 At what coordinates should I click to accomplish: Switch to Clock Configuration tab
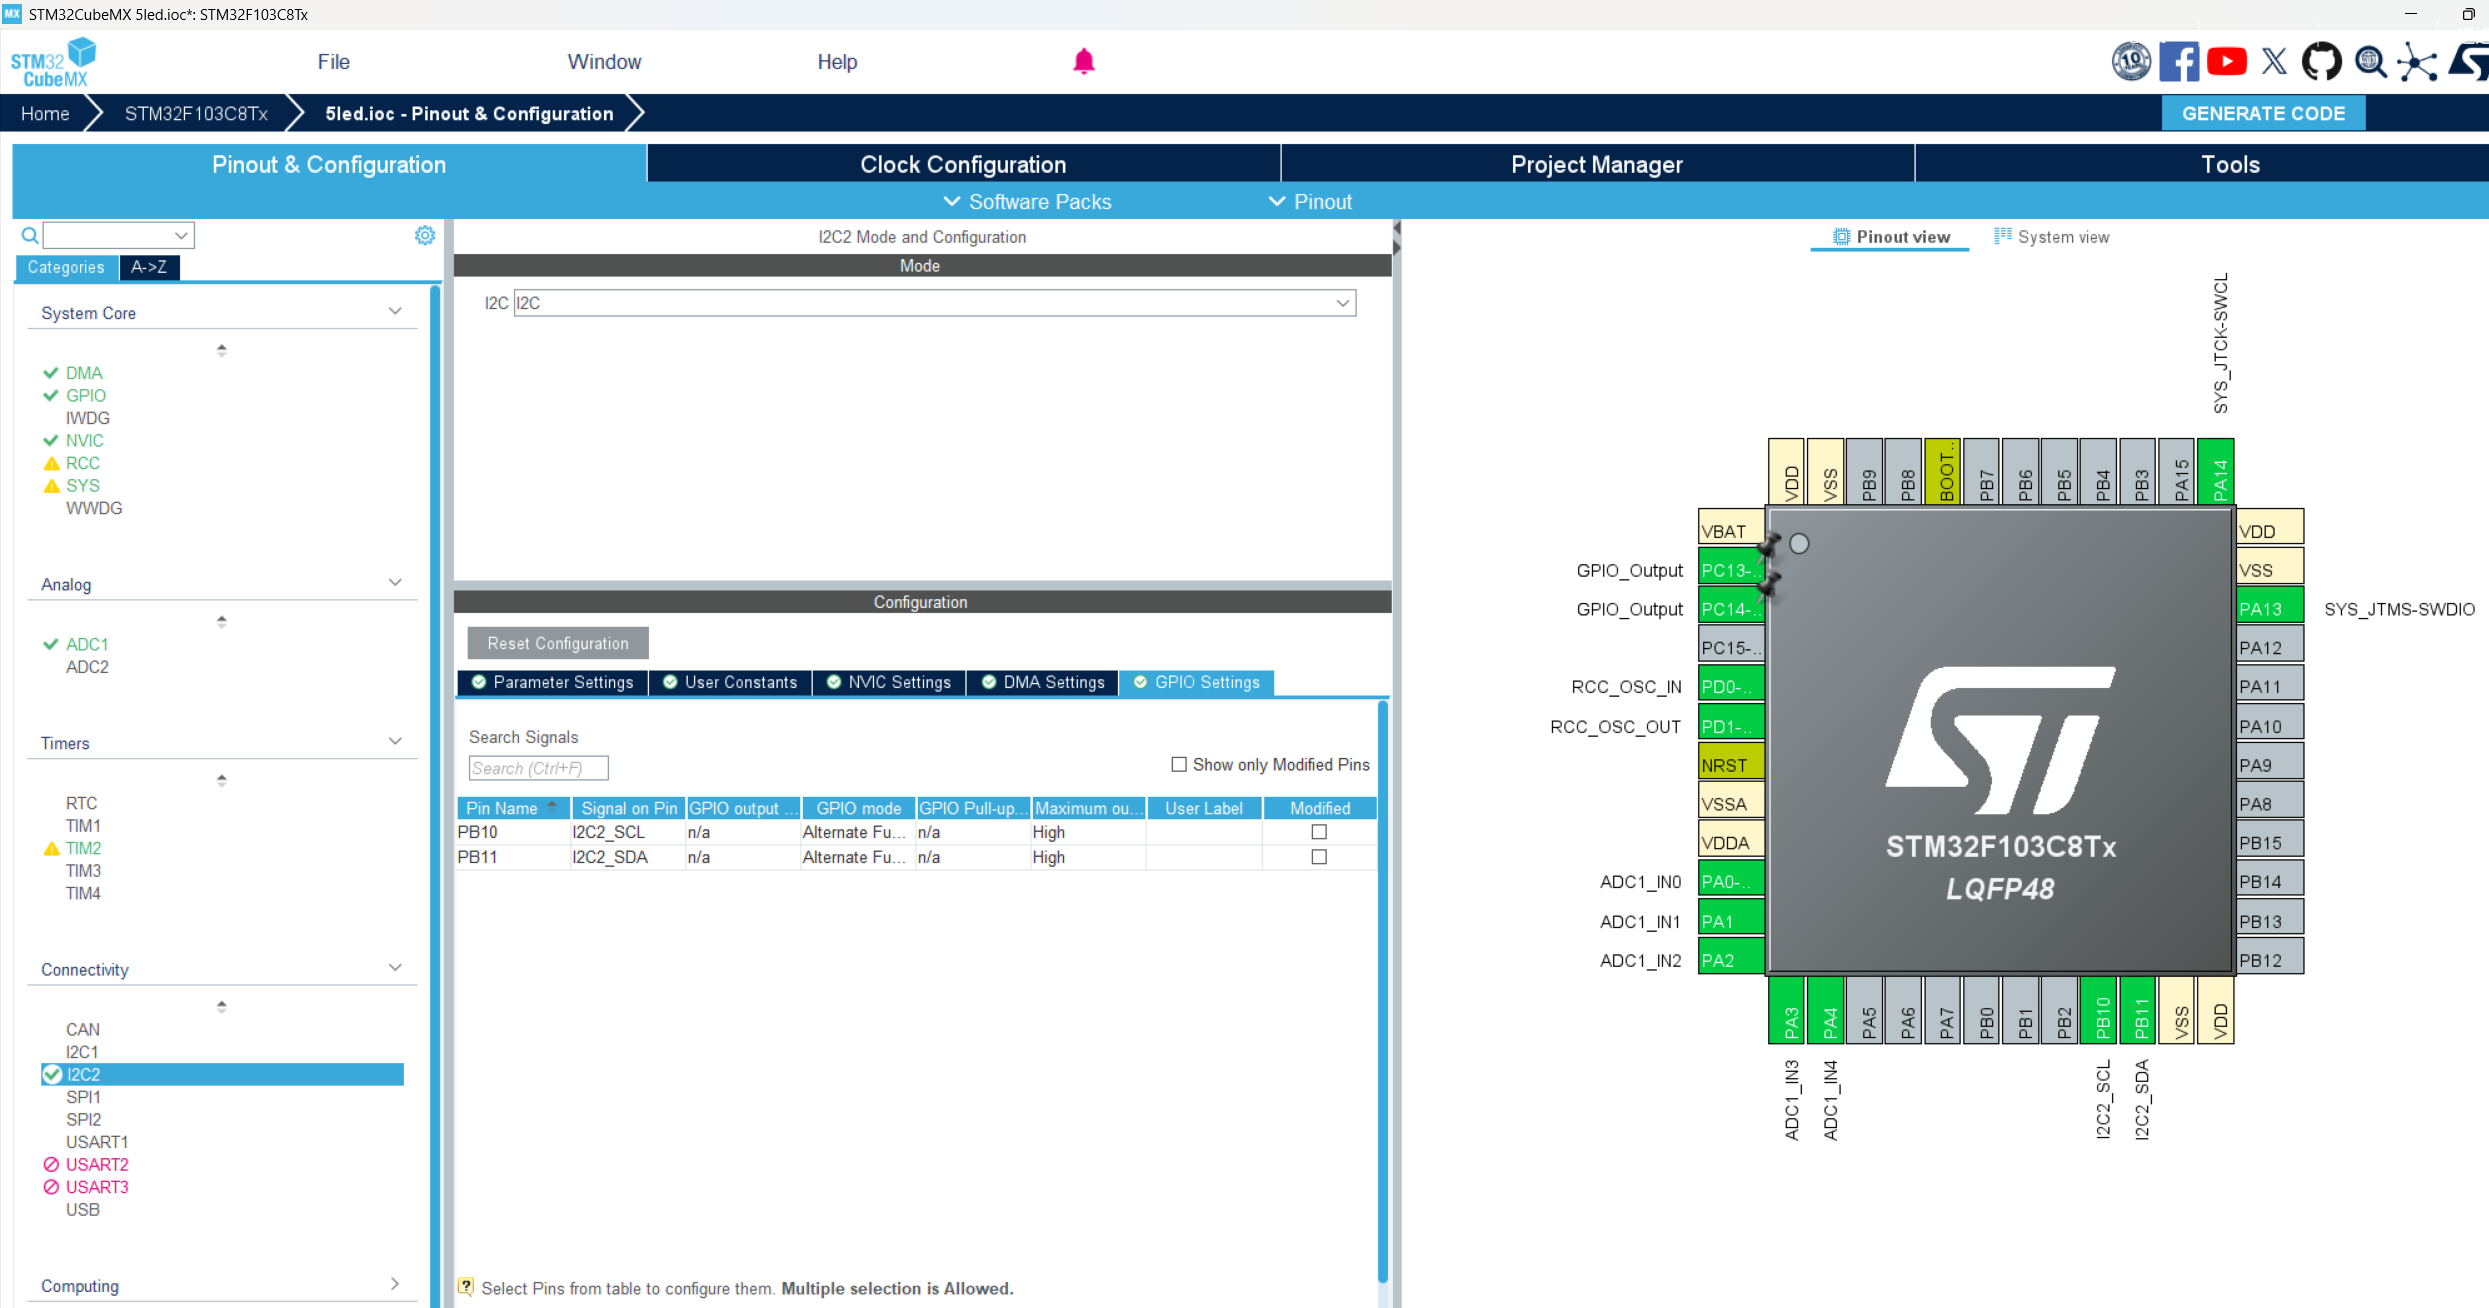click(x=963, y=164)
